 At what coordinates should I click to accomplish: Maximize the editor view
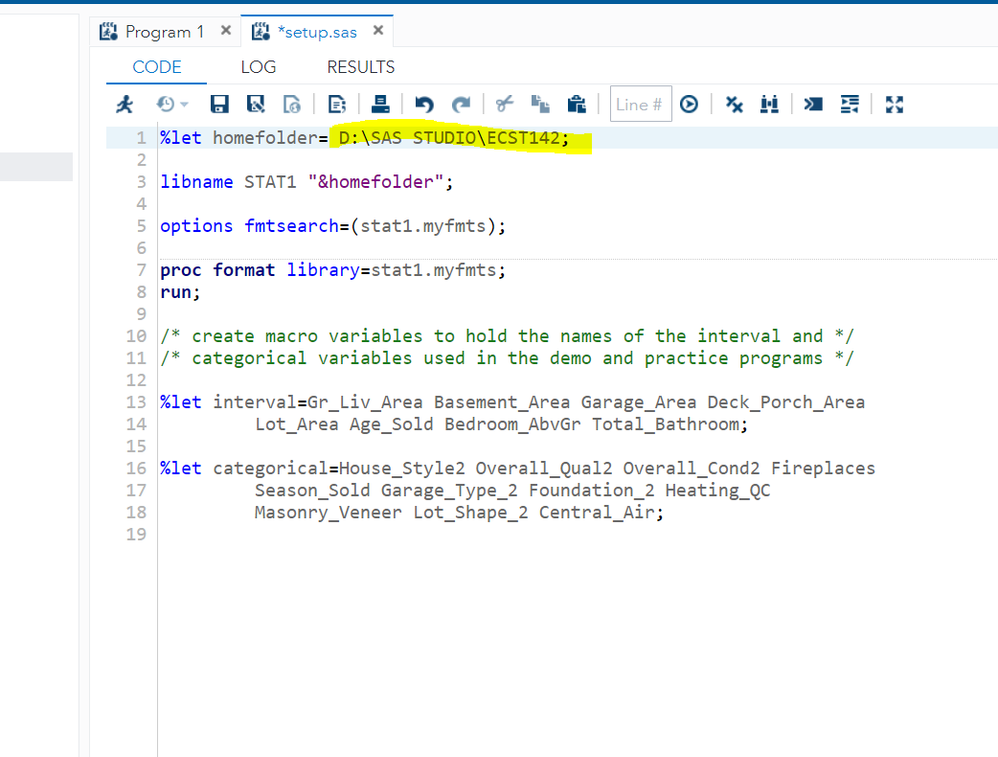894,104
